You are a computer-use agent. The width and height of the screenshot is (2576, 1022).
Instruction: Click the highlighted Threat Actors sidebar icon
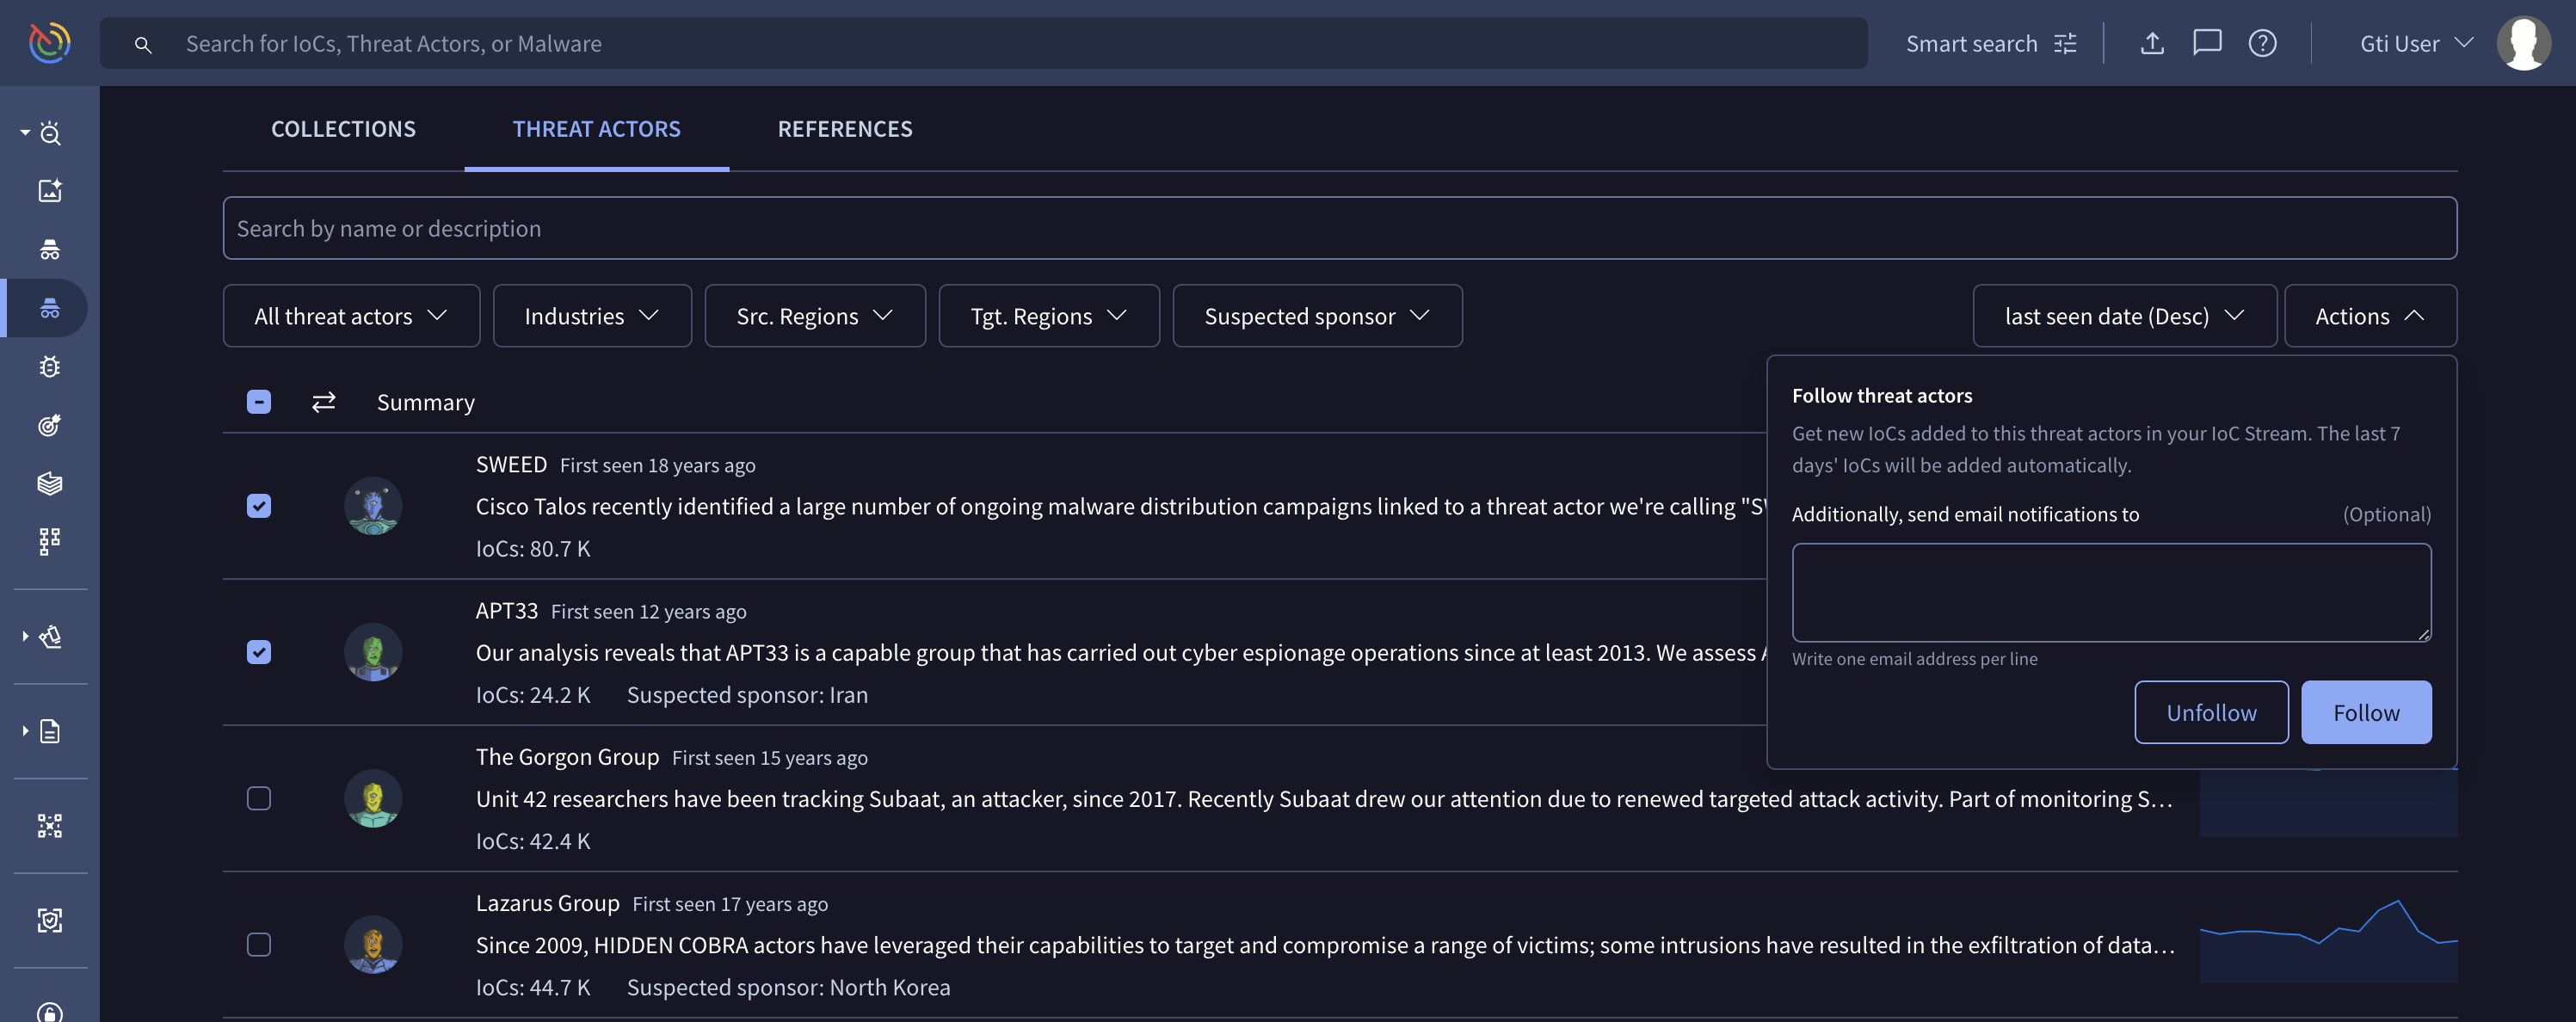pyautogui.click(x=50, y=307)
